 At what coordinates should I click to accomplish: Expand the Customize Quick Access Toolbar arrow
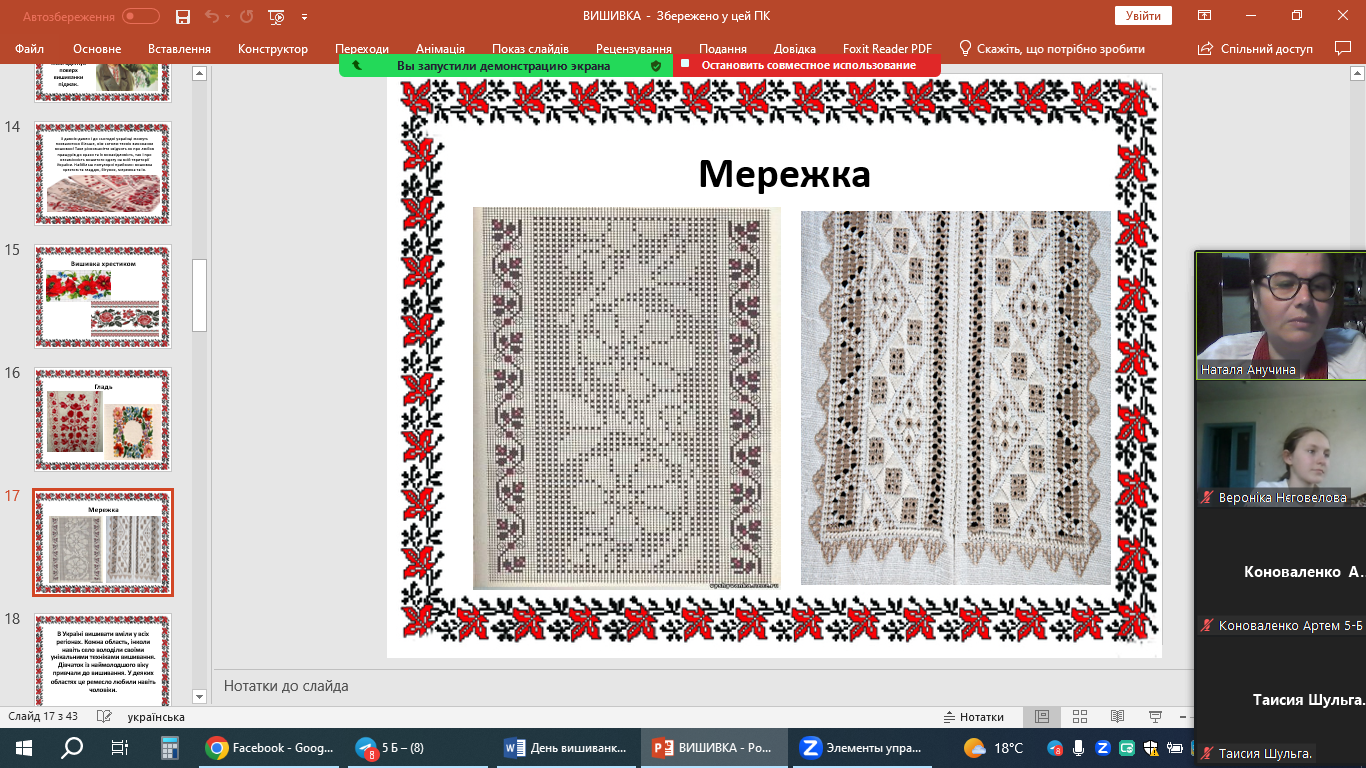coord(304,17)
